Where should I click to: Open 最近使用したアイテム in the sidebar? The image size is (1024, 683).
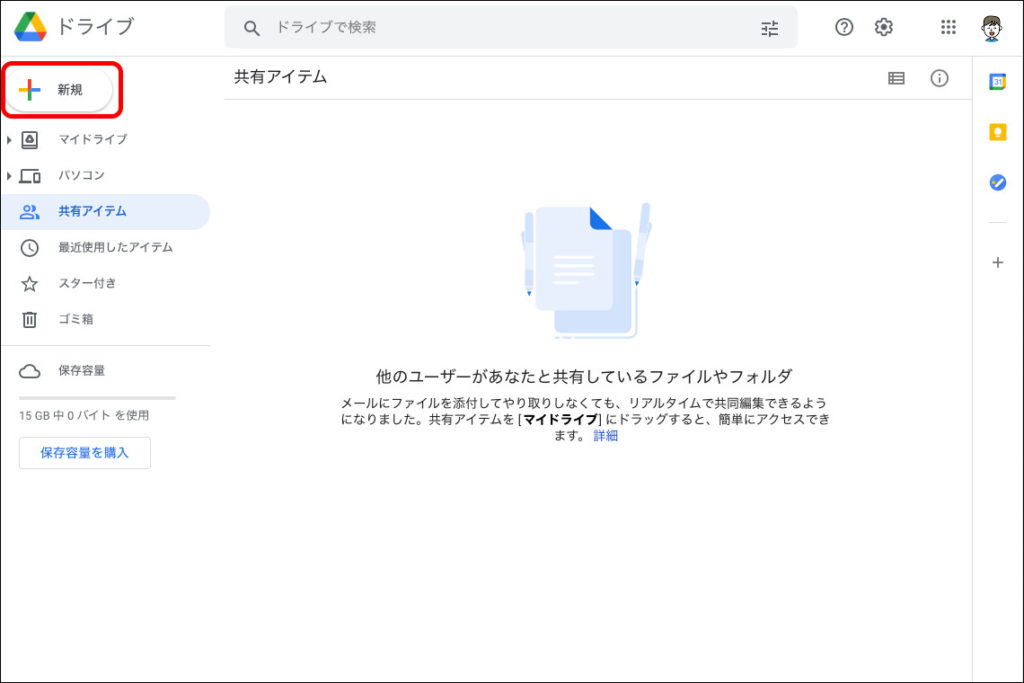114,247
